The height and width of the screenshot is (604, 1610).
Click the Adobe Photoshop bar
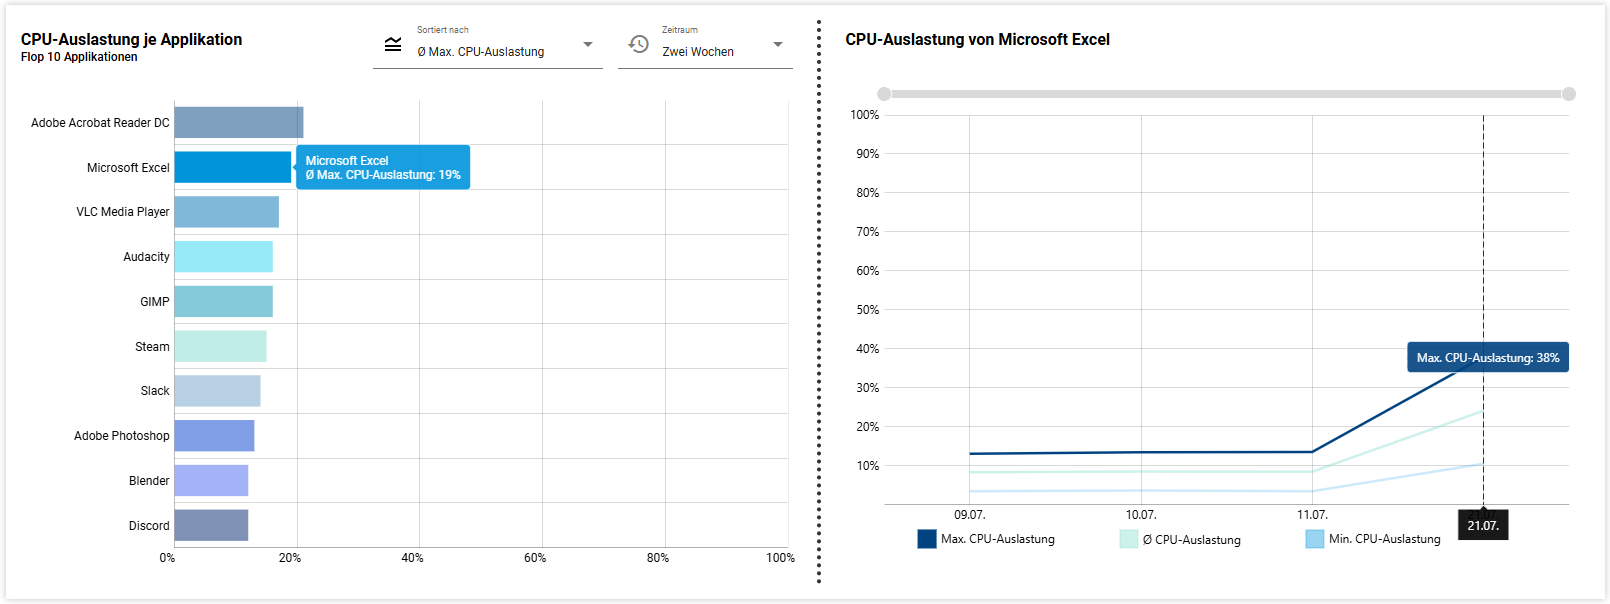pos(215,436)
